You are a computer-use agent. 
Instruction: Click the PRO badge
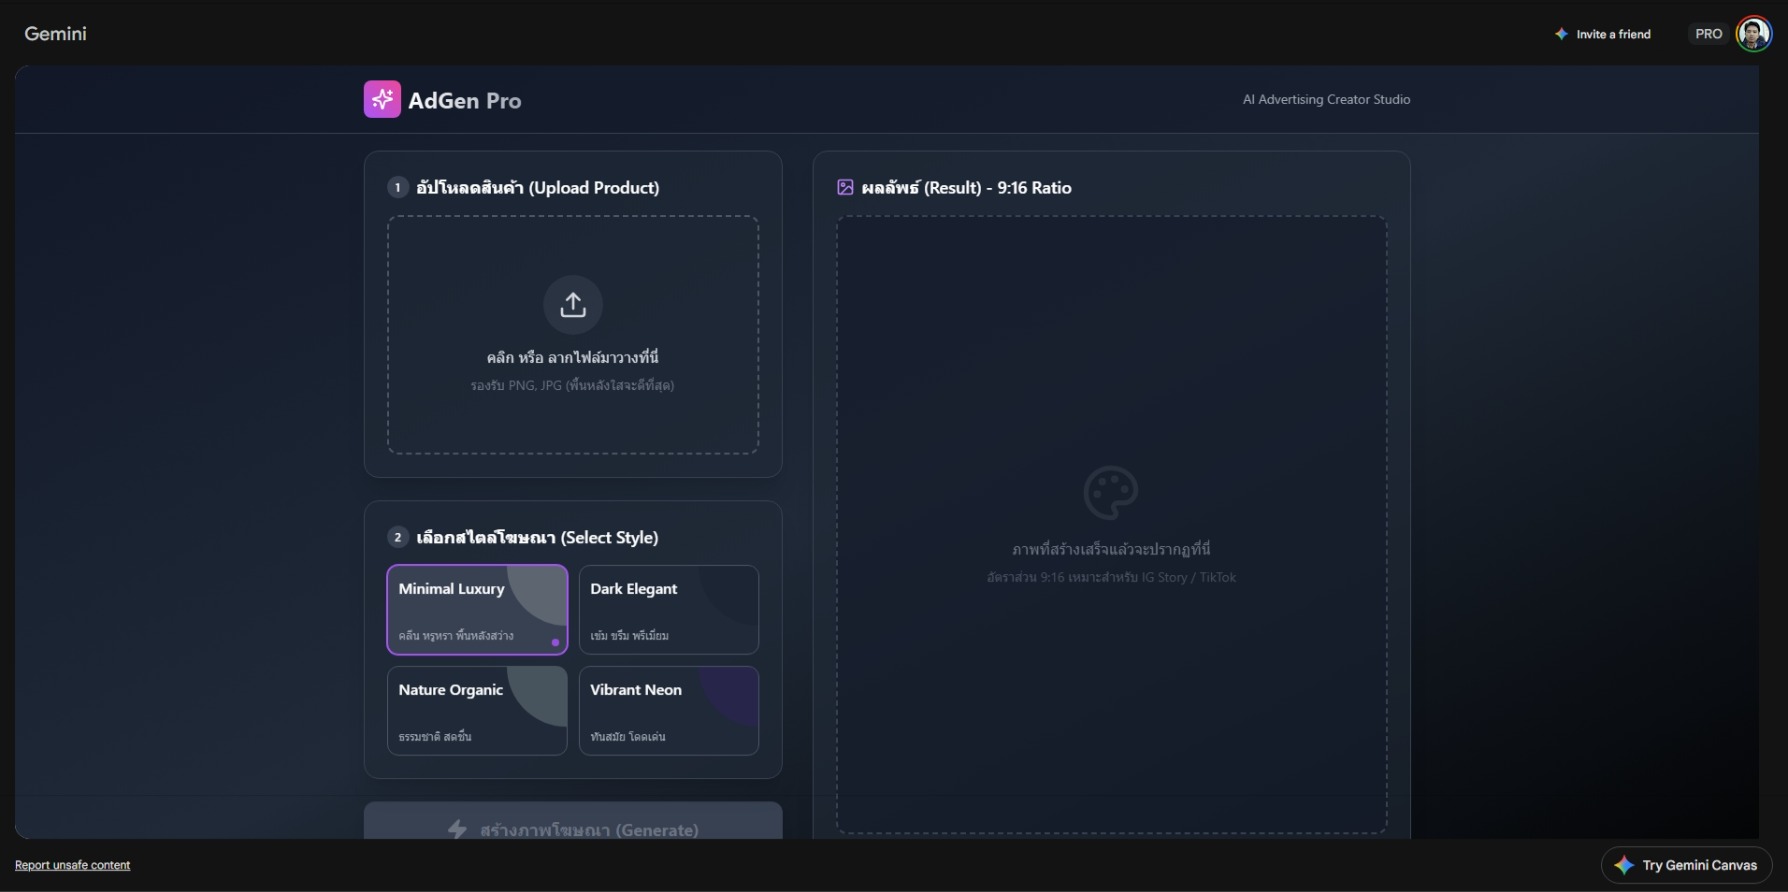[1708, 34]
